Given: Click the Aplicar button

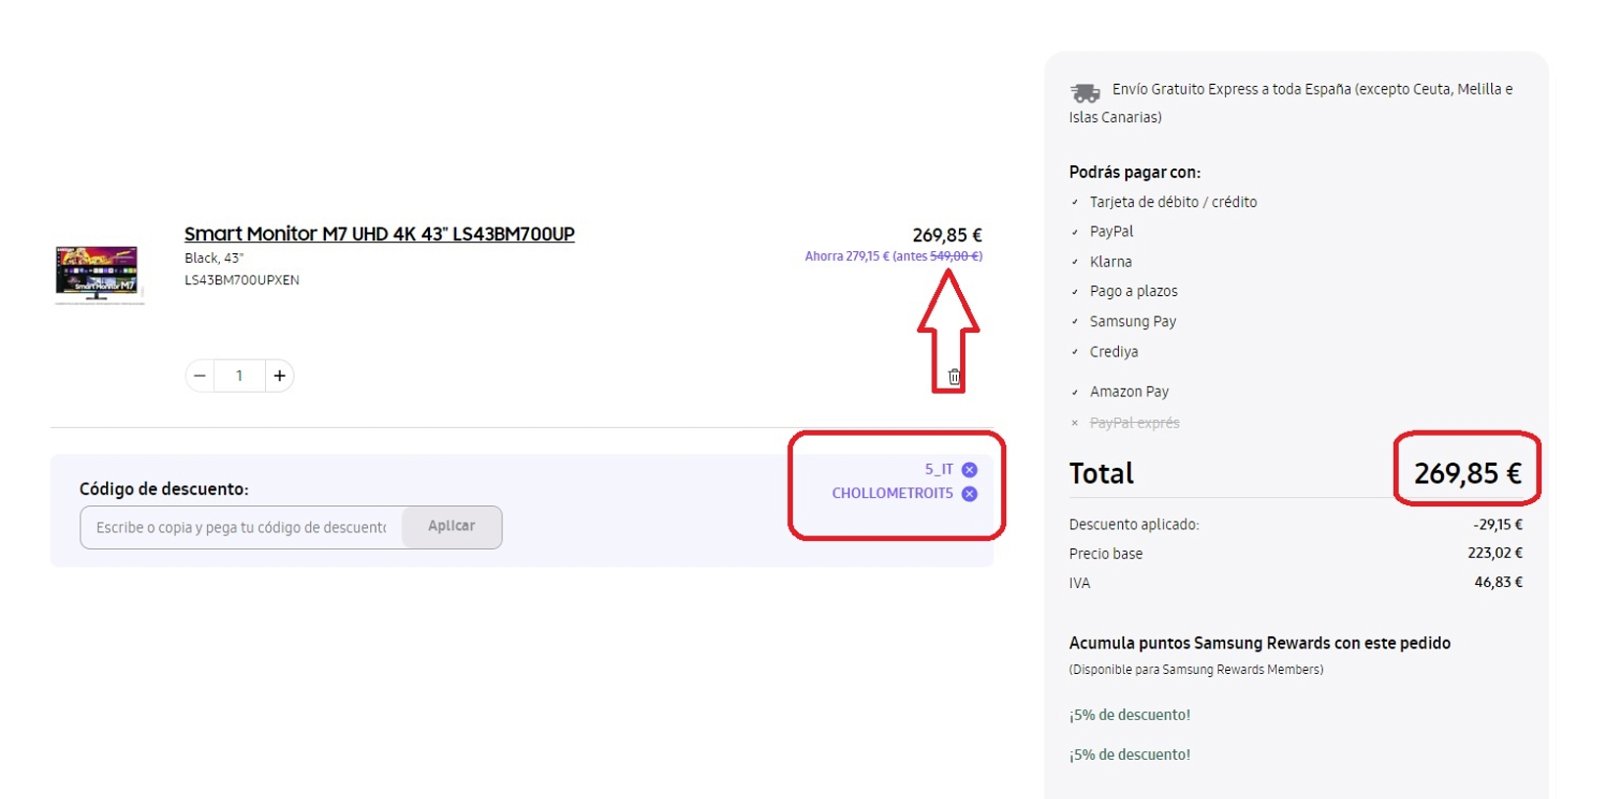Looking at the screenshot, I should [x=452, y=527].
